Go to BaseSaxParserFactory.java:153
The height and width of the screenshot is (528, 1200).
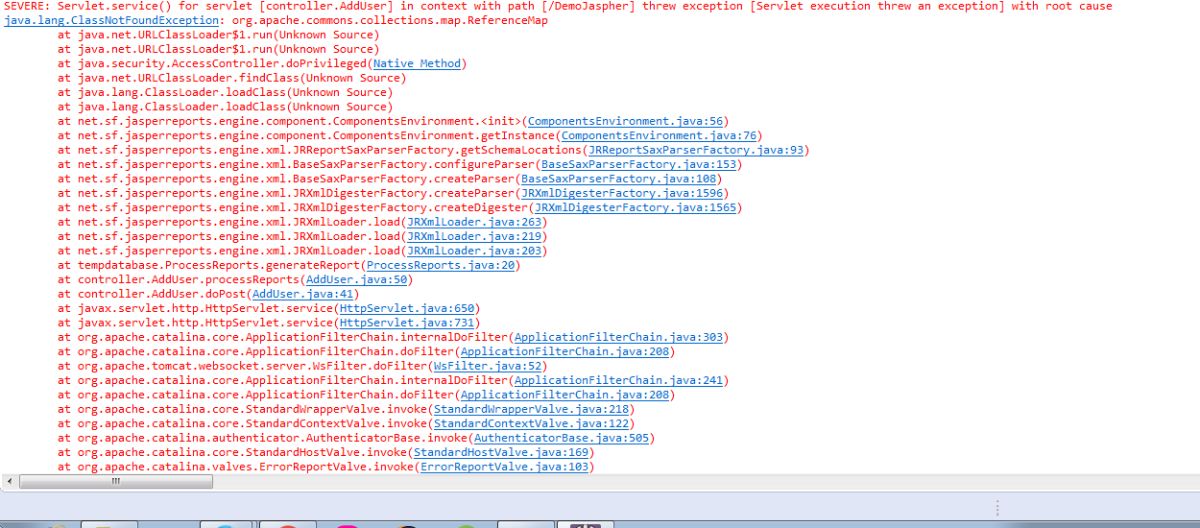pos(640,164)
